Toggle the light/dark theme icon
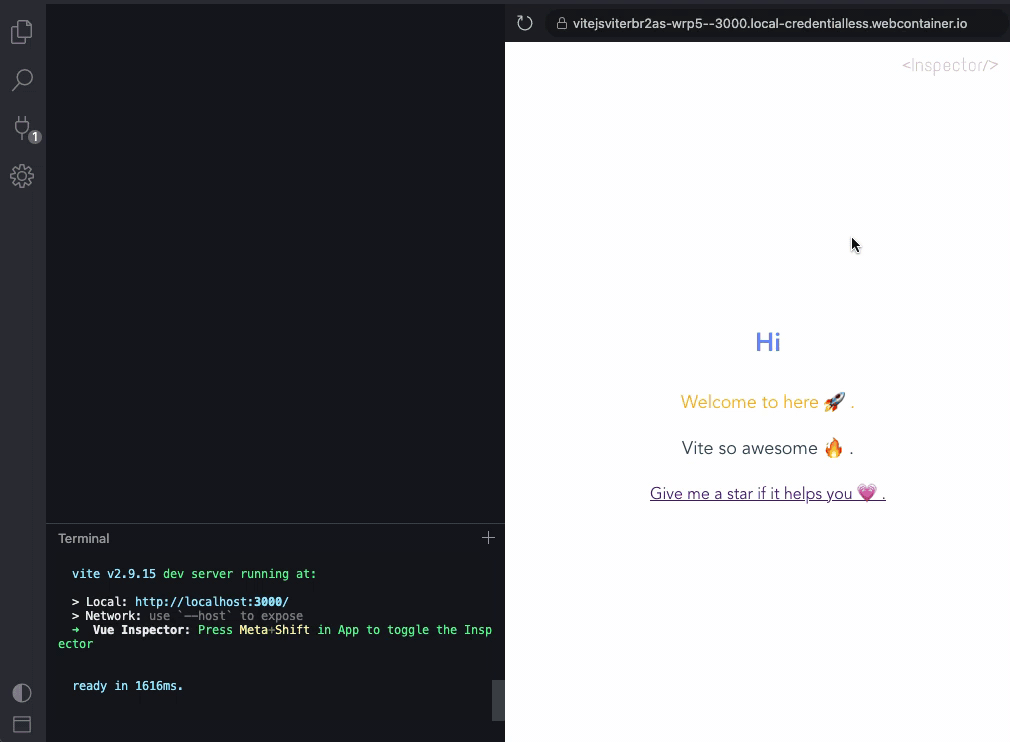Image resolution: width=1010 pixels, height=742 pixels. (x=22, y=693)
